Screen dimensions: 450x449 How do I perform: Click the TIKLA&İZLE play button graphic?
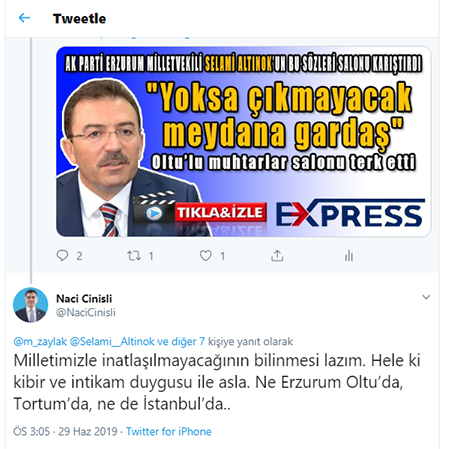click(200, 211)
